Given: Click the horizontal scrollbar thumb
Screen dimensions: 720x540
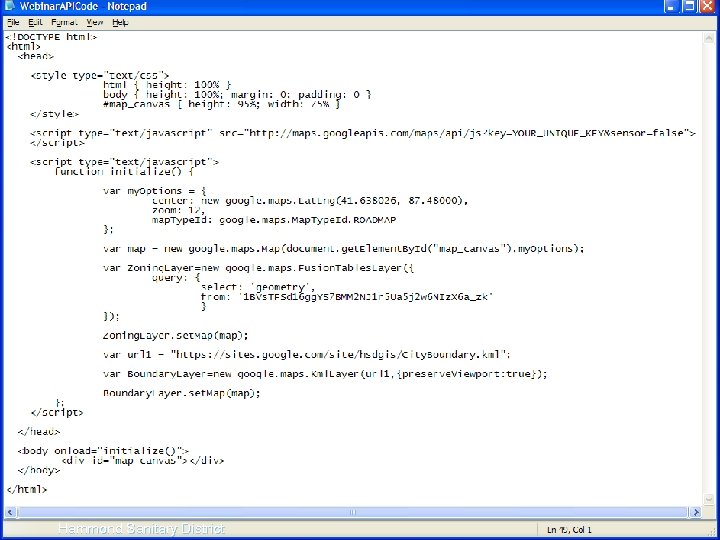Looking at the screenshot, I should (x=352, y=512).
